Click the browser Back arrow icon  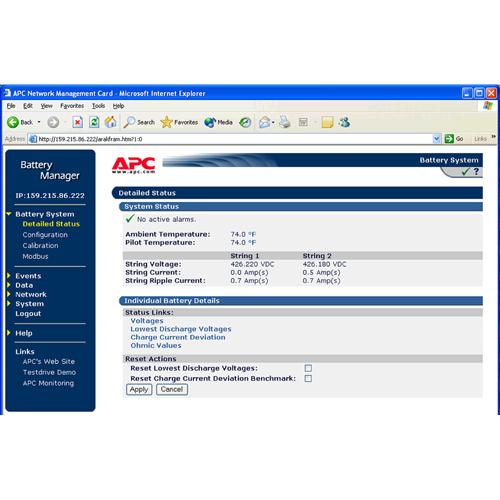pyautogui.click(x=13, y=122)
